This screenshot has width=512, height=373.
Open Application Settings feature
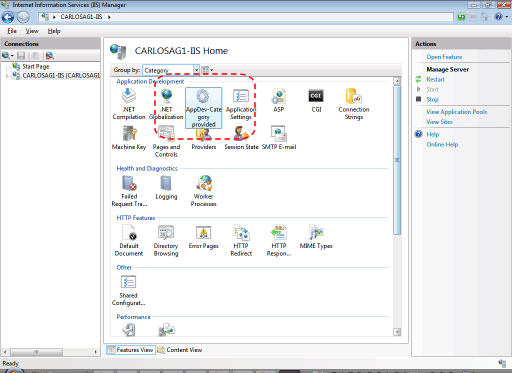pyautogui.click(x=241, y=104)
